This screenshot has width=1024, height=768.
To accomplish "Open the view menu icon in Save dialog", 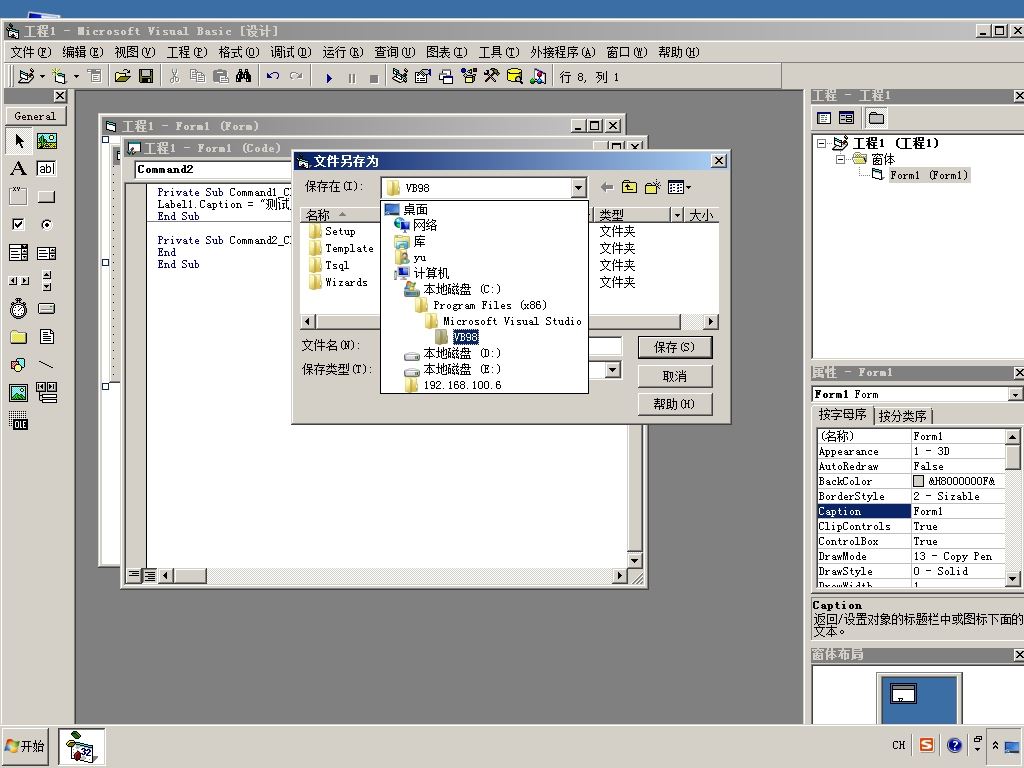I will coord(679,187).
